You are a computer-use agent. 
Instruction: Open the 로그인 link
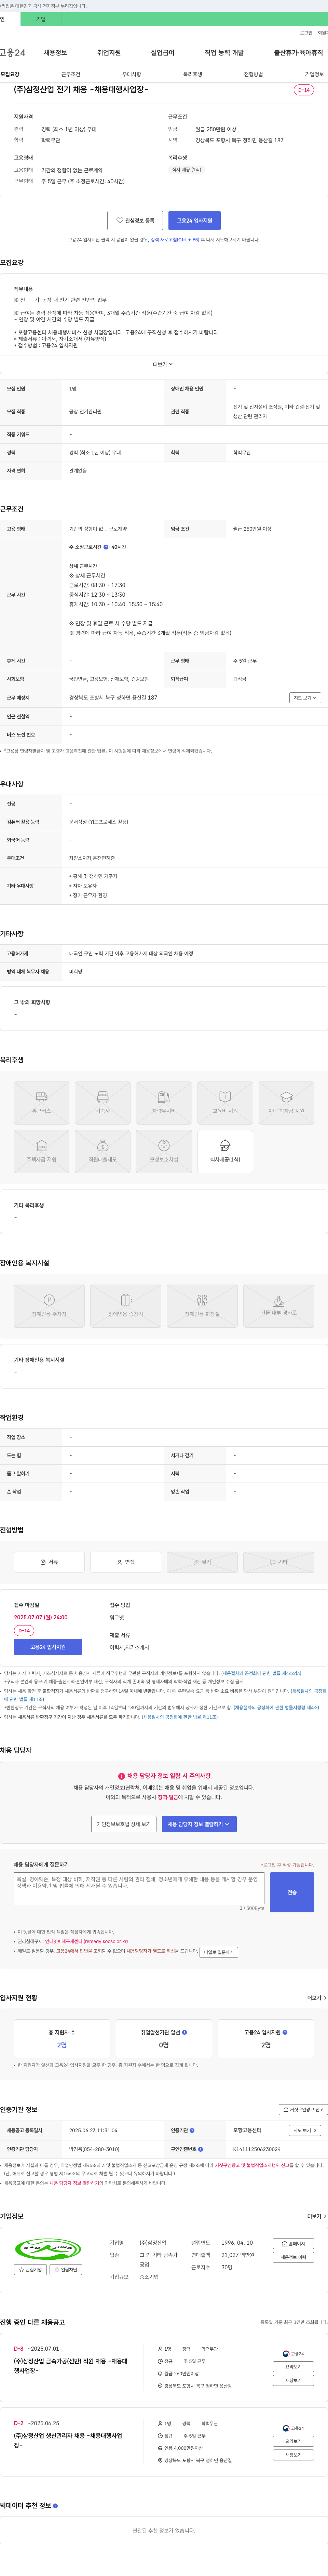pos(306,33)
